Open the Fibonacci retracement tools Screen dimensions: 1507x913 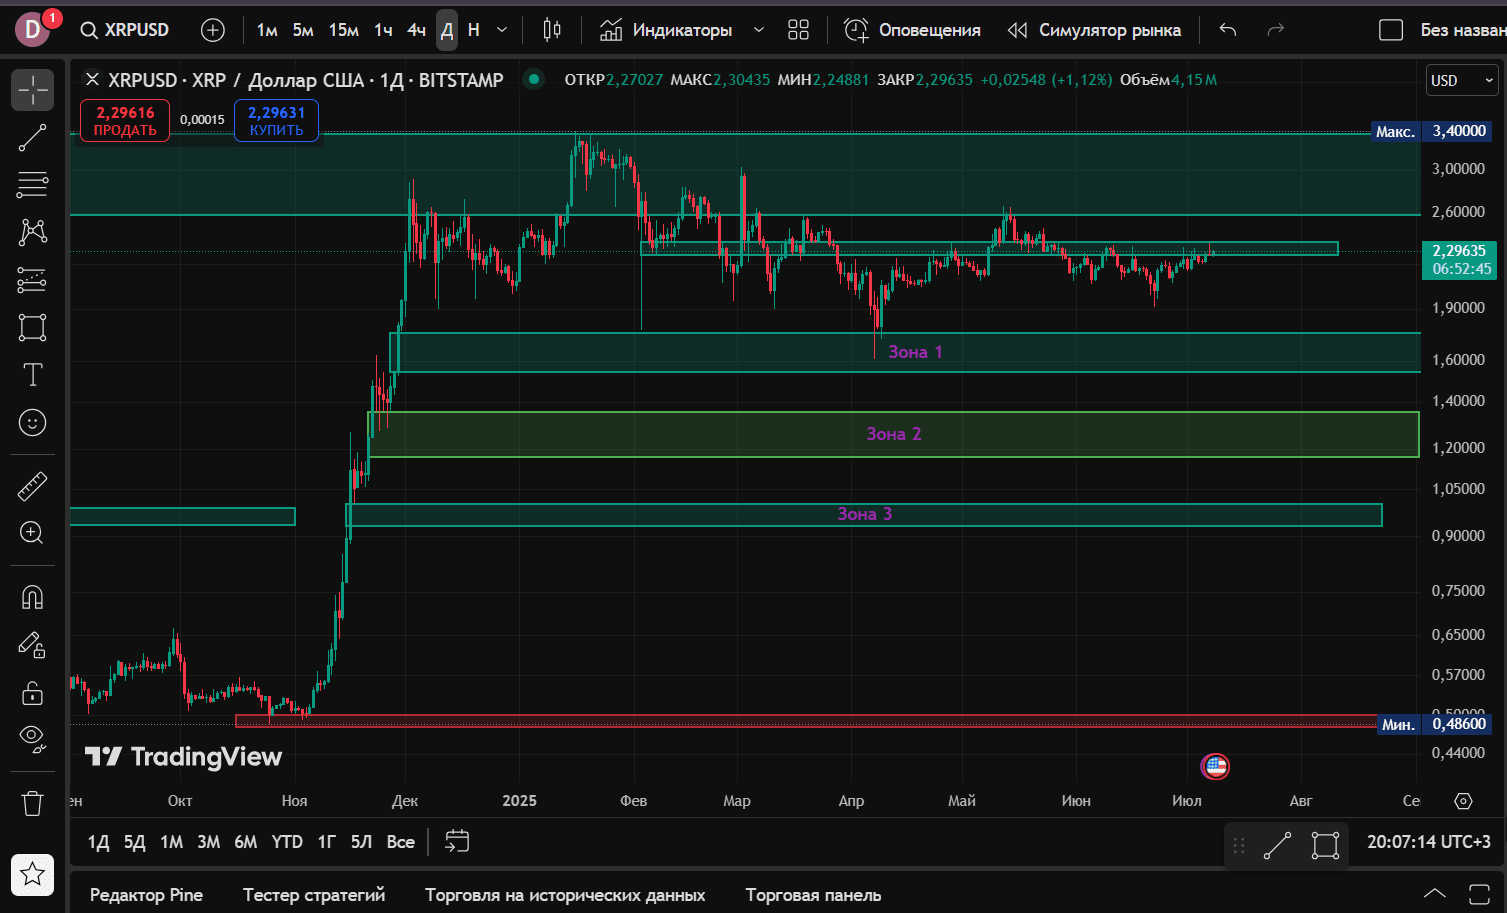click(x=32, y=185)
